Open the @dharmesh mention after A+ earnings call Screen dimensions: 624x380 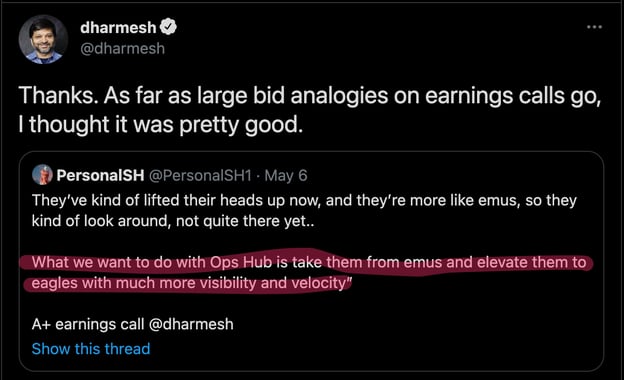pyautogui.click(x=191, y=324)
